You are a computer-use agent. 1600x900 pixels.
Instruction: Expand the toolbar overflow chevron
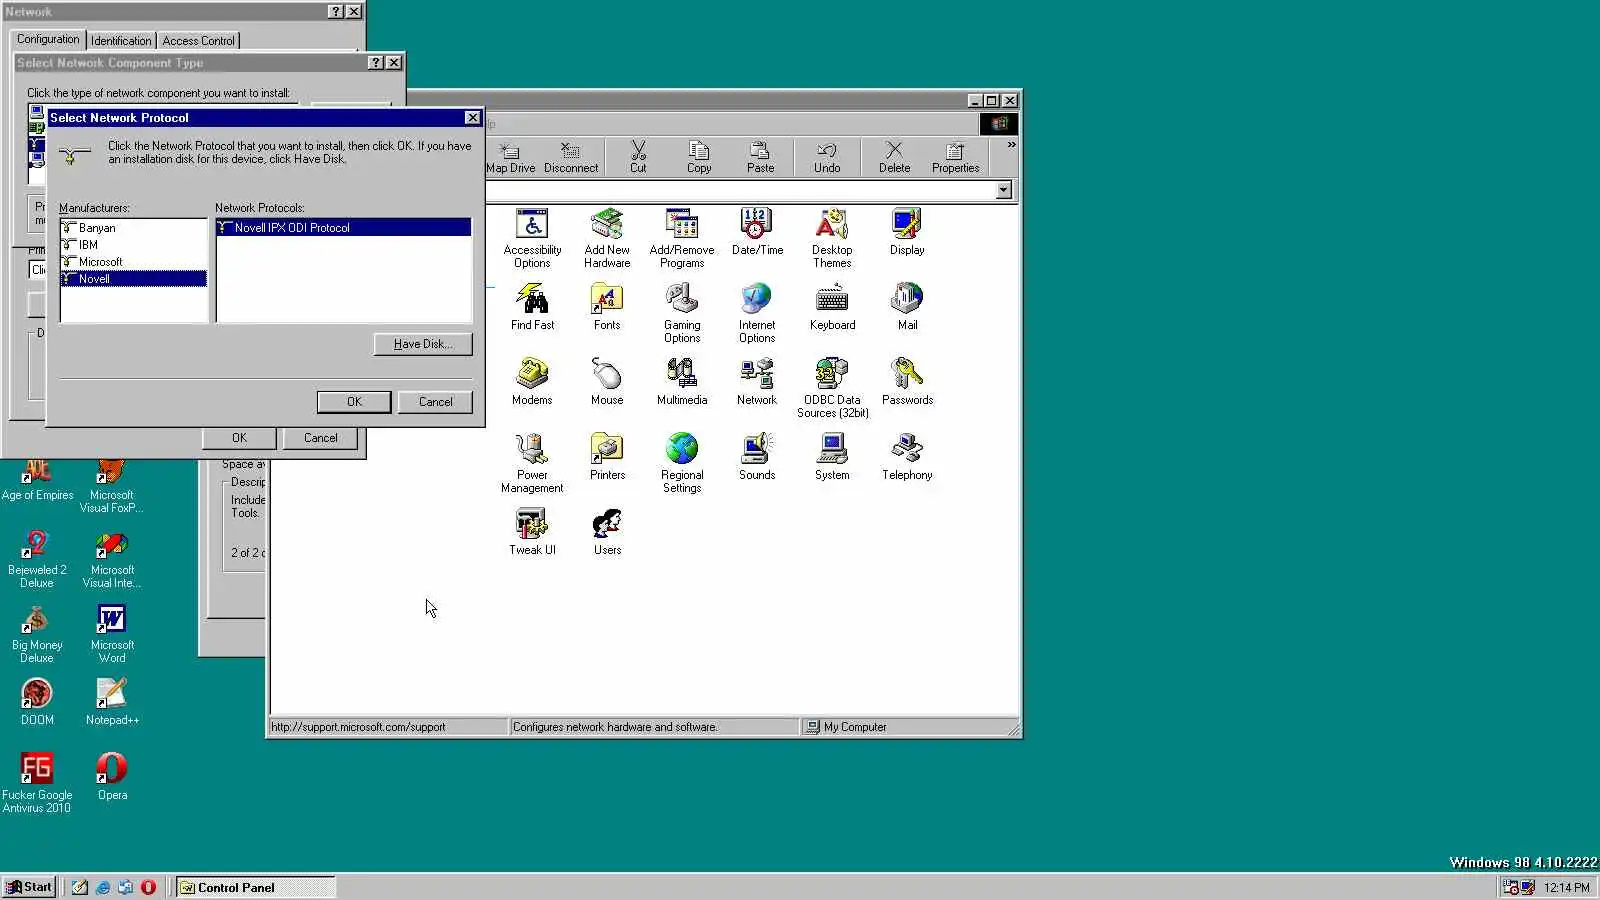tap(1011, 146)
